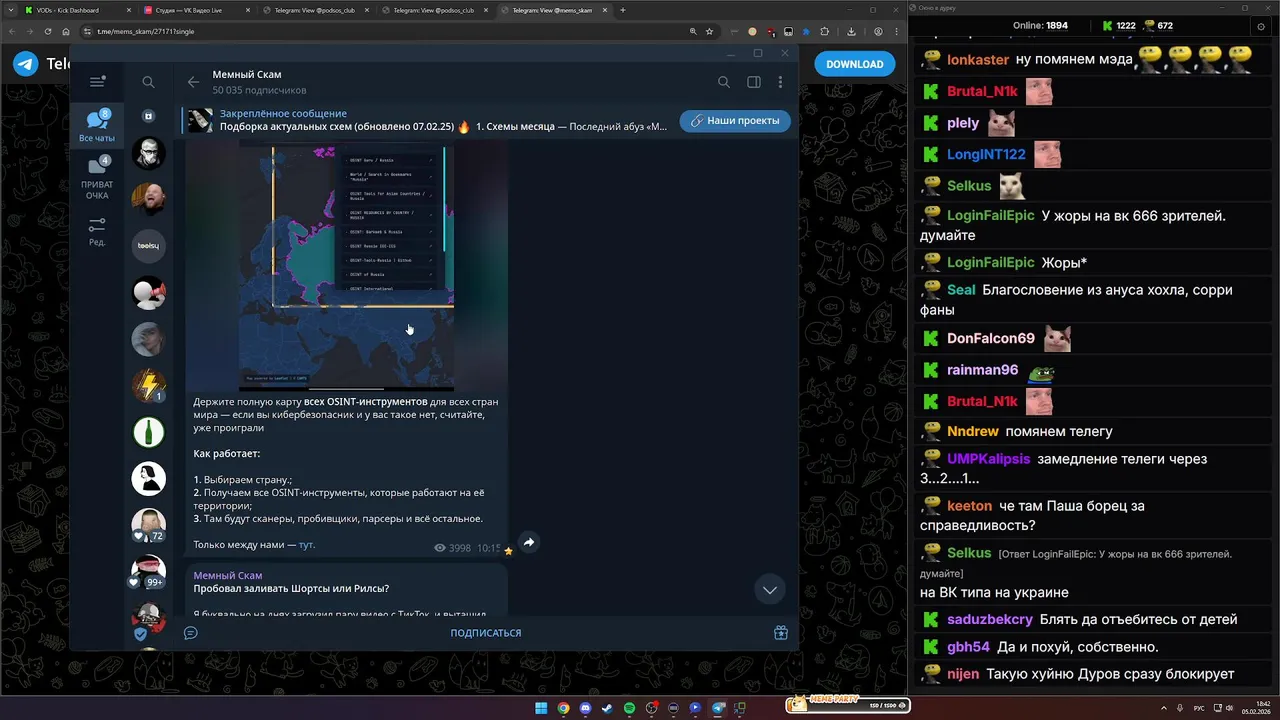
Task: Forward the OSINT post with share arrow
Action: (x=529, y=542)
